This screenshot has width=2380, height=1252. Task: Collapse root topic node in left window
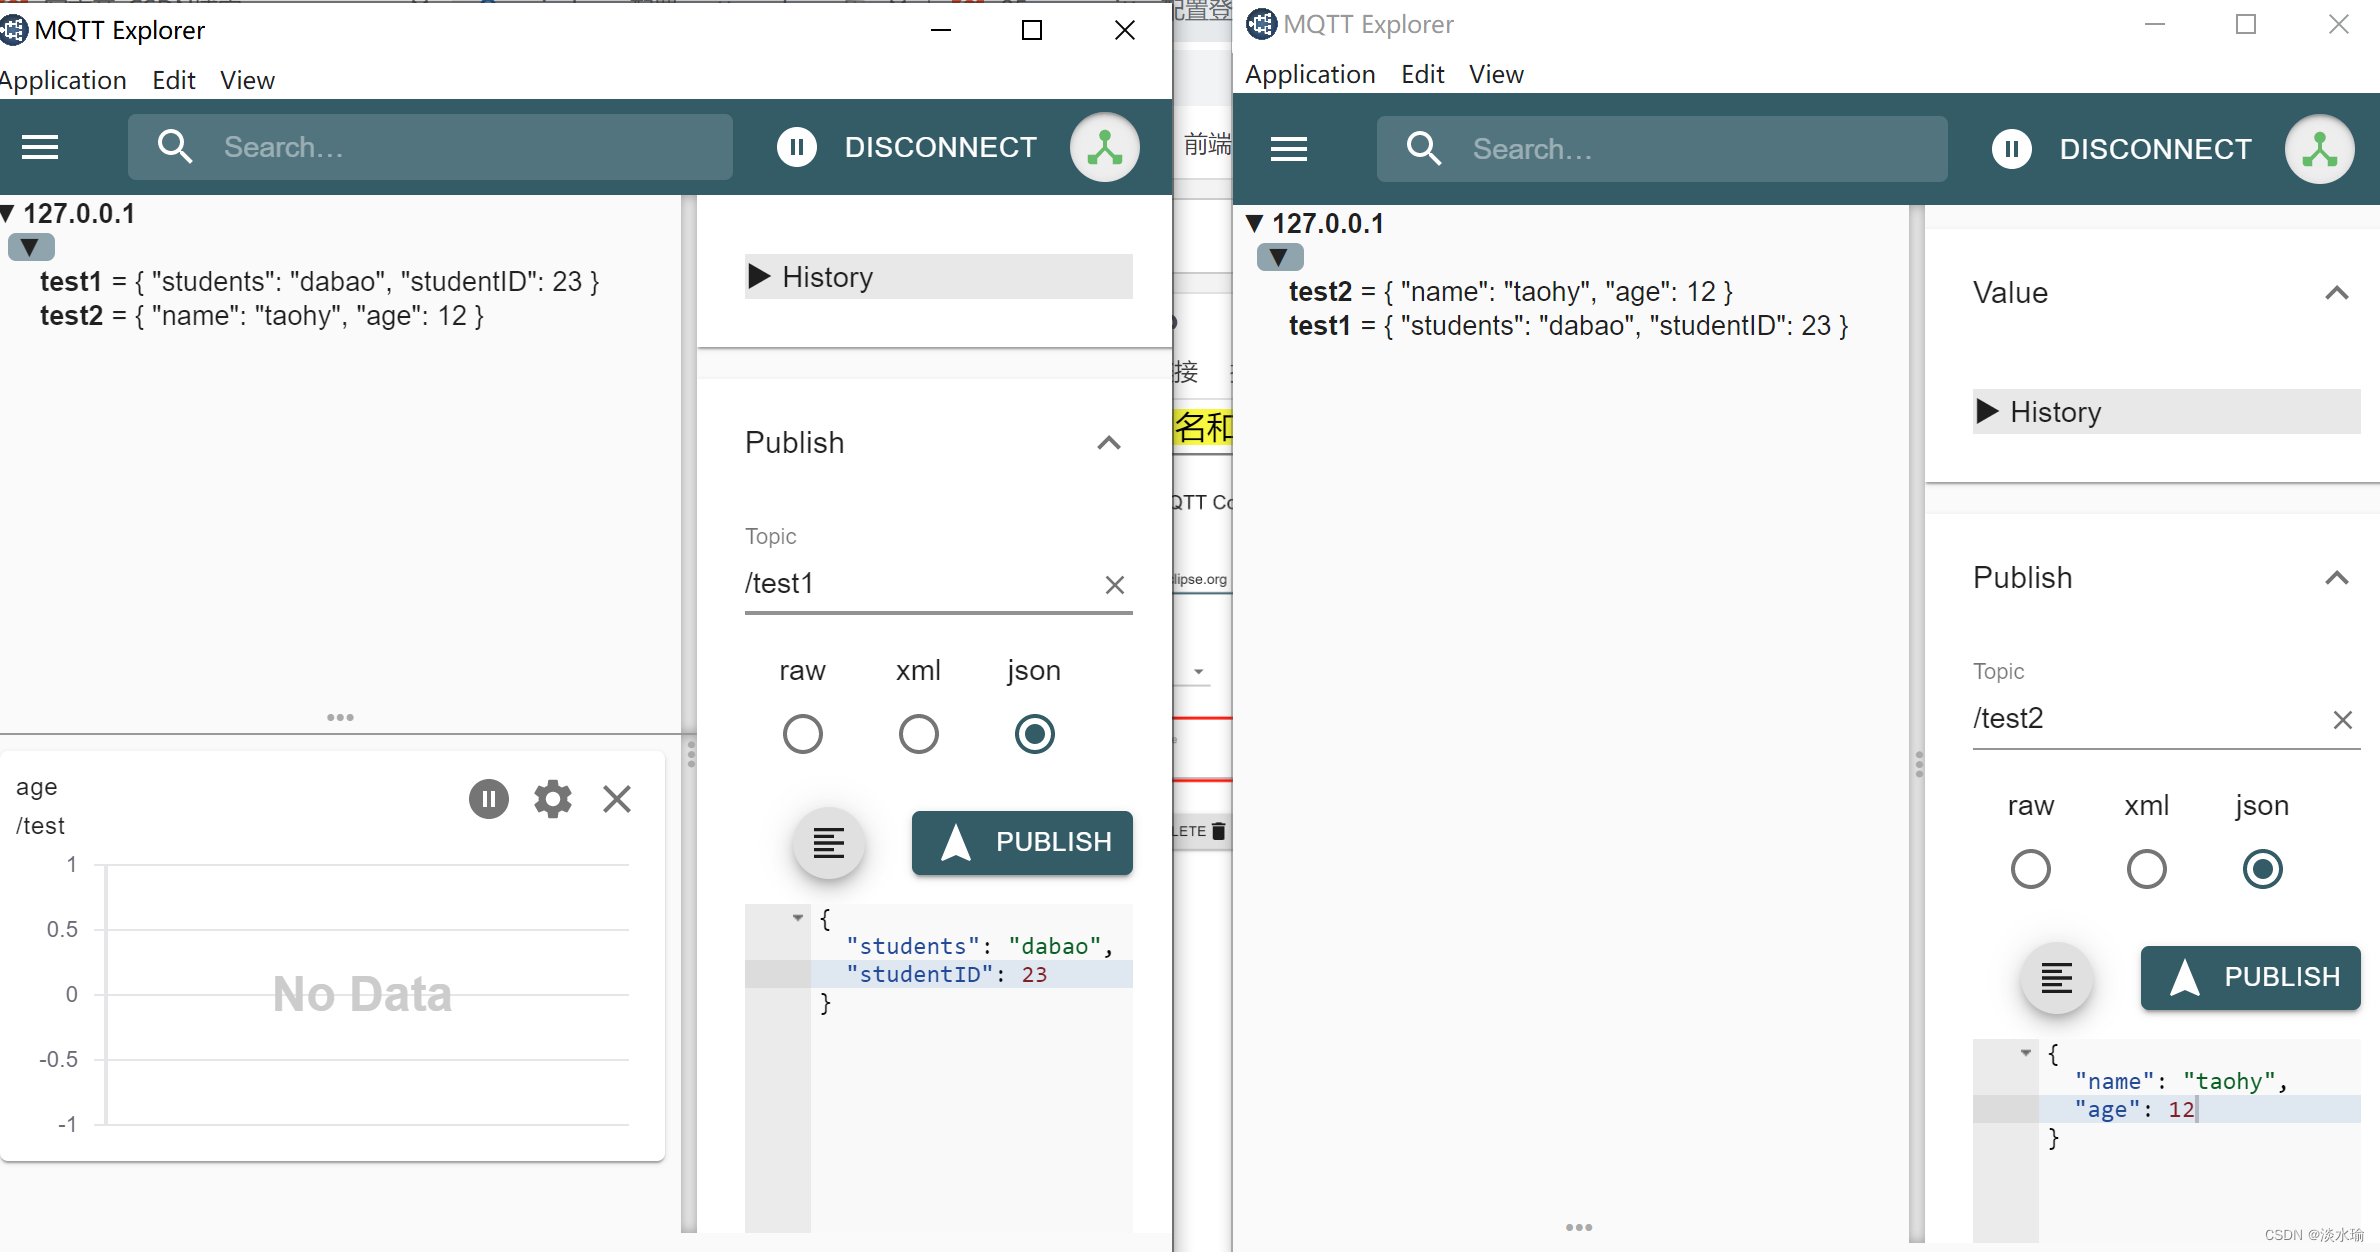coord(30,247)
